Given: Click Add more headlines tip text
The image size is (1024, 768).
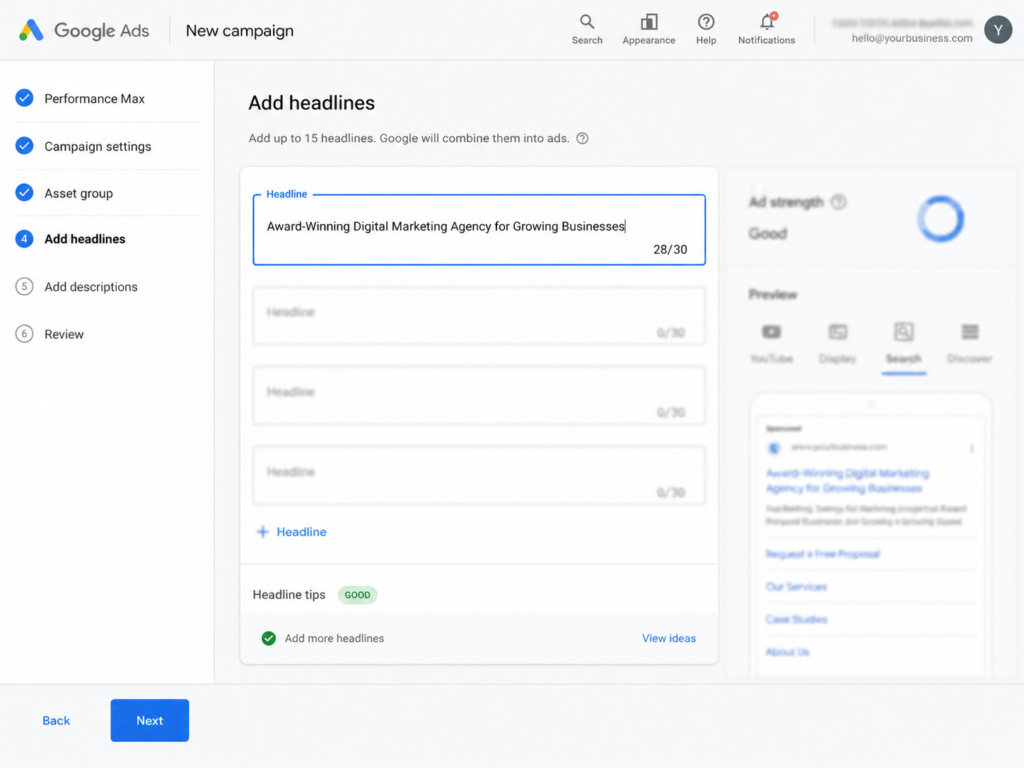Looking at the screenshot, I should (334, 638).
